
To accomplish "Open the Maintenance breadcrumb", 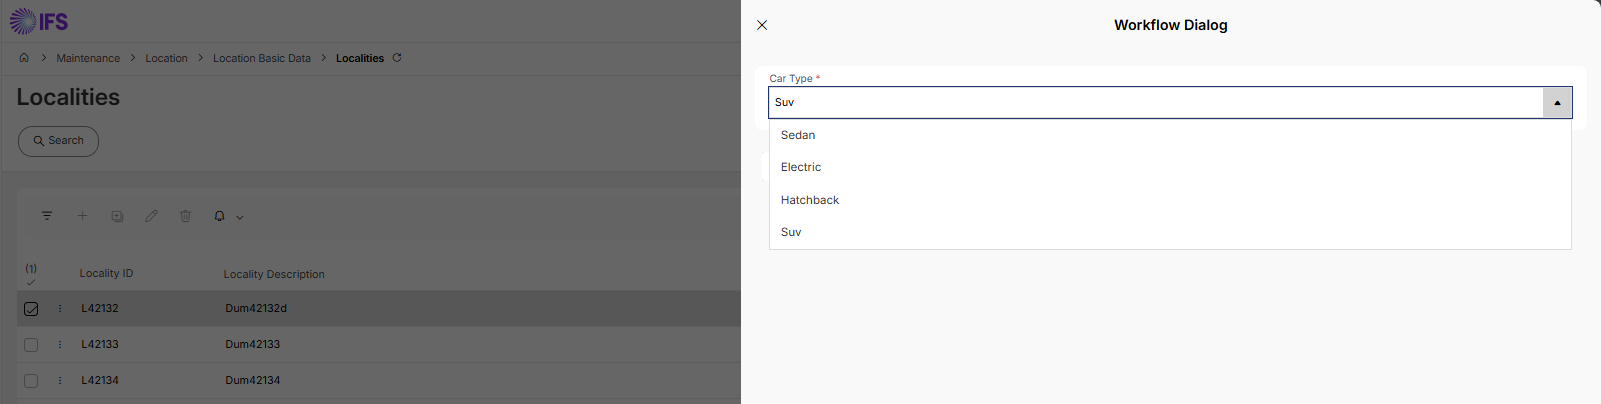I will 88,58.
